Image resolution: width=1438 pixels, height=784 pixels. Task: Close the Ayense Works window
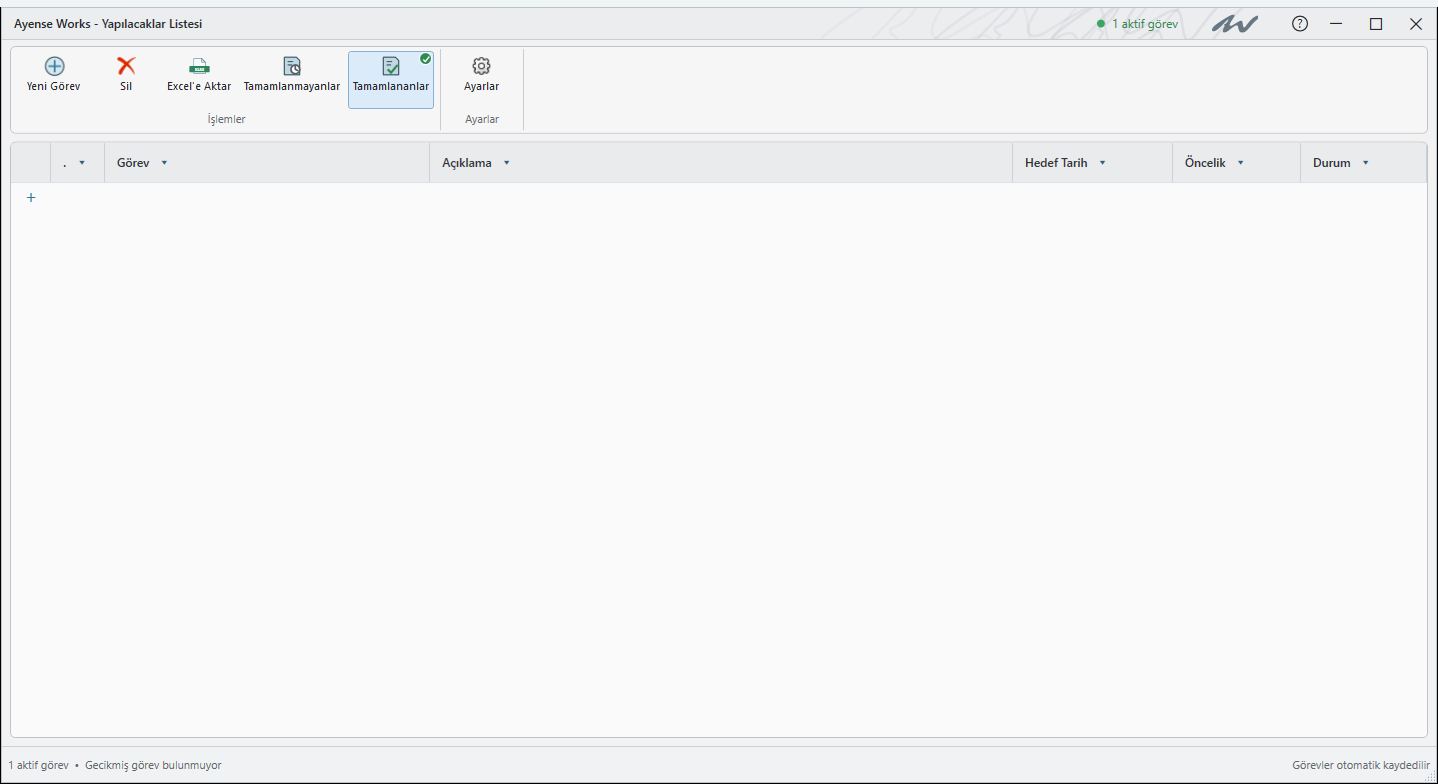tap(1416, 24)
